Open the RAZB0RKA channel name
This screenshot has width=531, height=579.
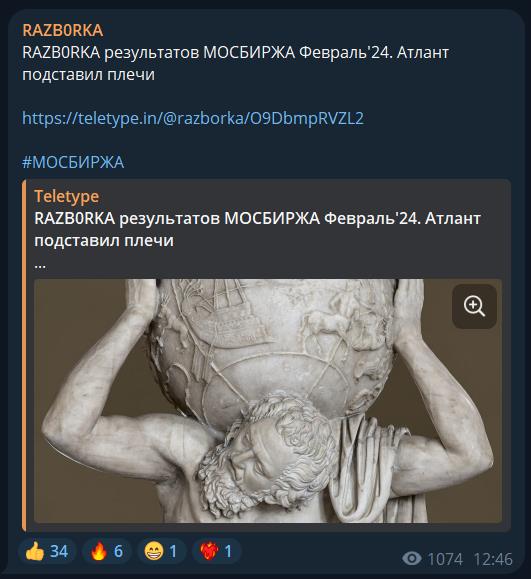coord(62,30)
